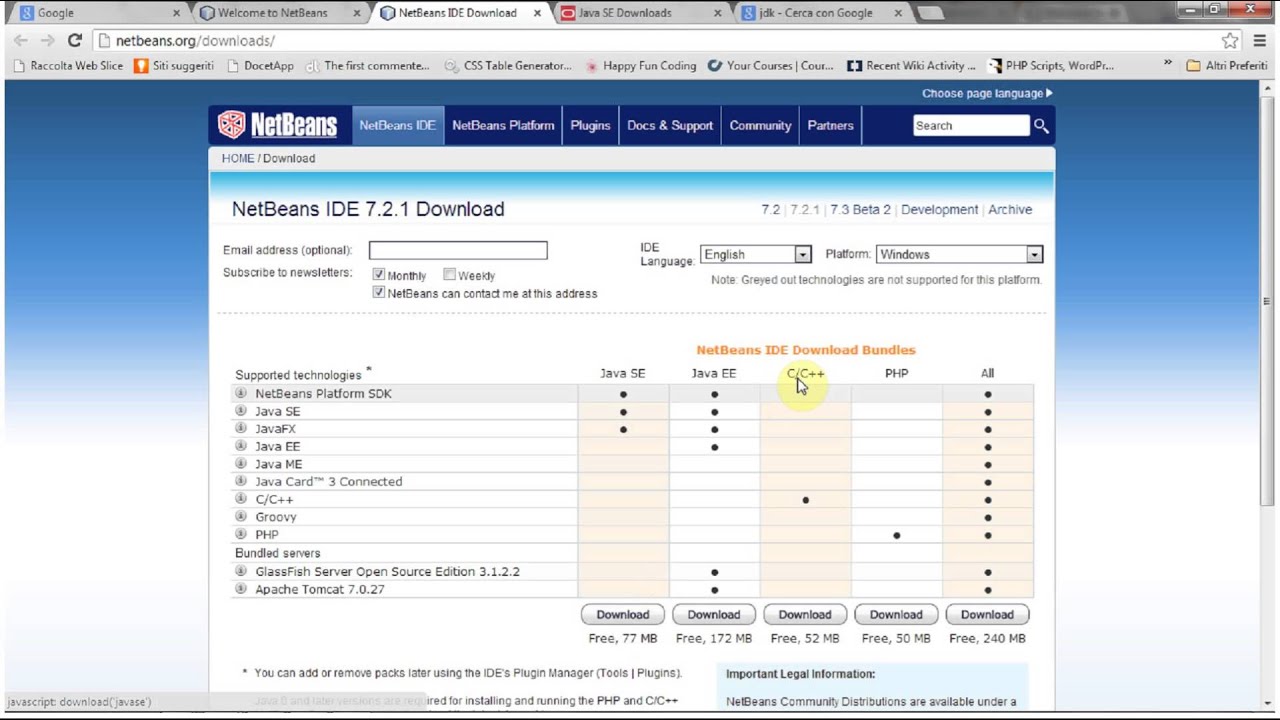Click info icon beside Apache Tomcat

coord(241,589)
